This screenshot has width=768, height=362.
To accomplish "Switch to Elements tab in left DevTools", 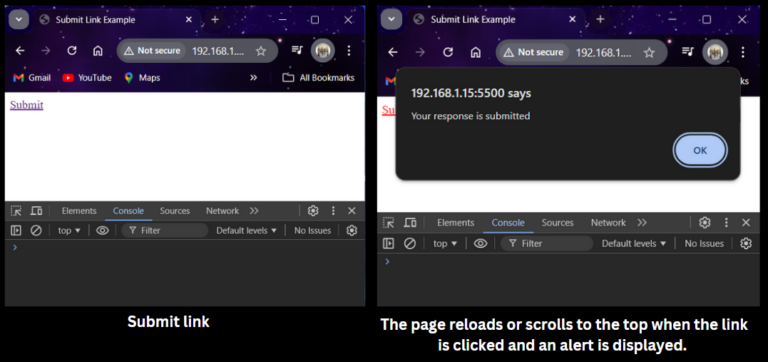I will [x=79, y=211].
